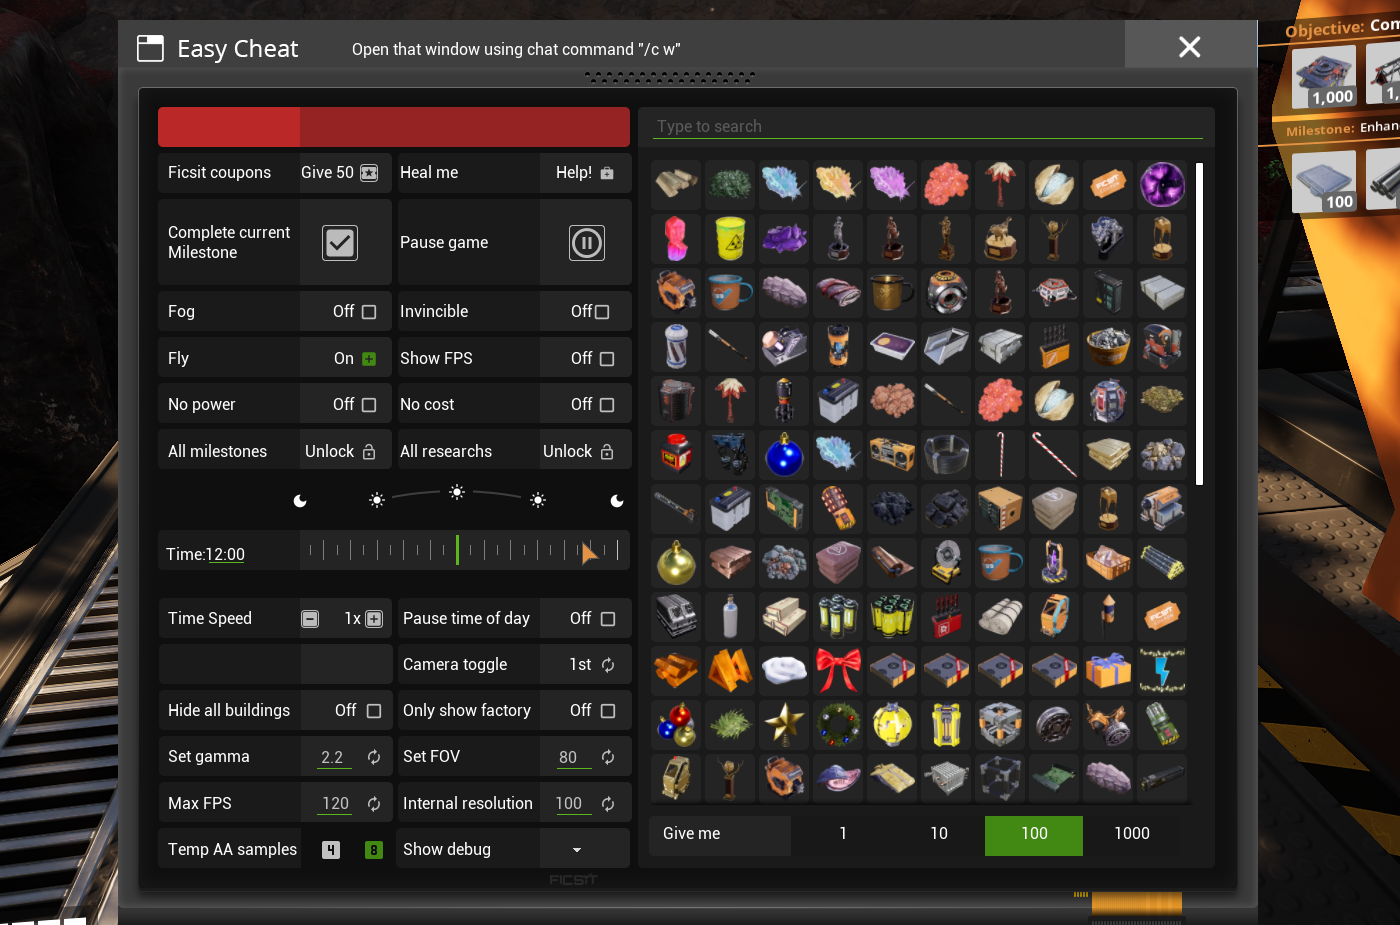The width and height of the screenshot is (1400, 925).
Task: Pick the blue lightning string-lights item
Action: 1163,670
